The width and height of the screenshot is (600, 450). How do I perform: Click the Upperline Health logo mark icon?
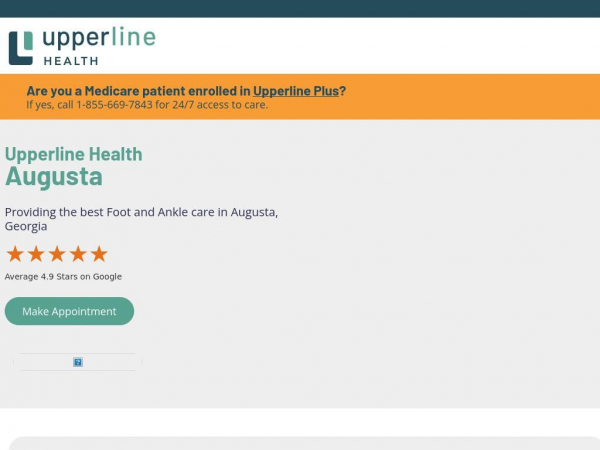click(x=21, y=48)
